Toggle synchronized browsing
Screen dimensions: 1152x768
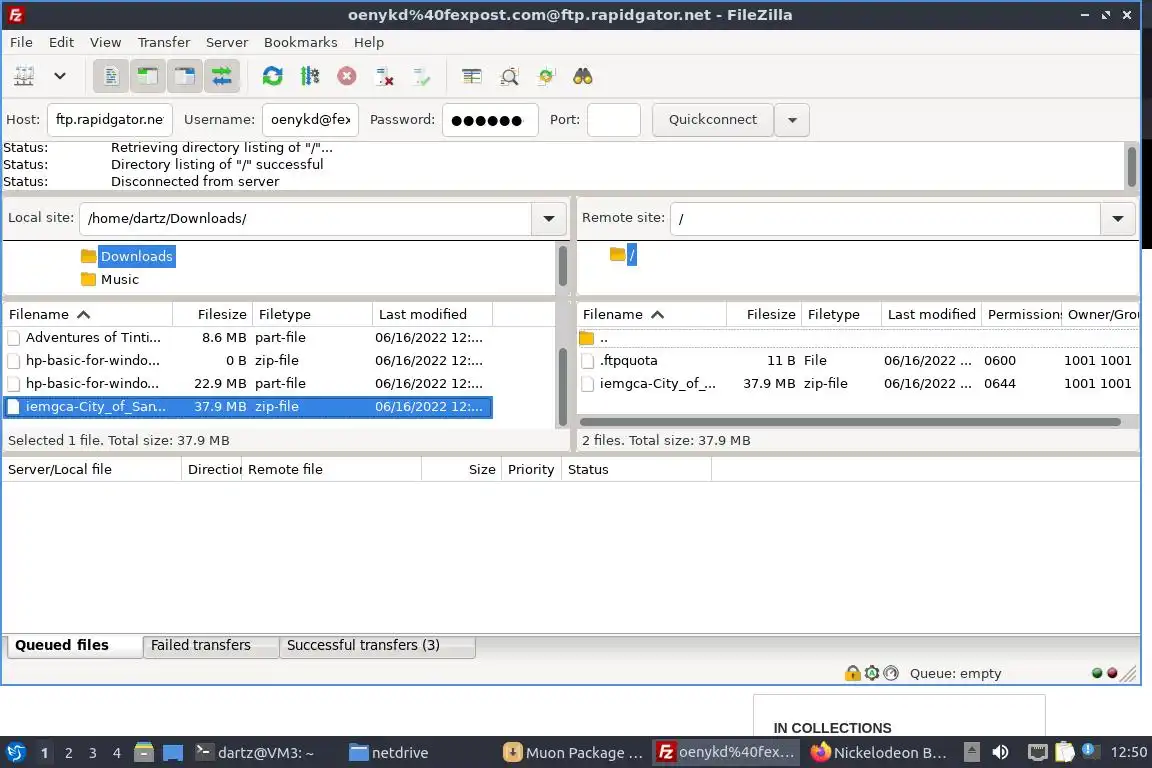[x=546, y=76]
